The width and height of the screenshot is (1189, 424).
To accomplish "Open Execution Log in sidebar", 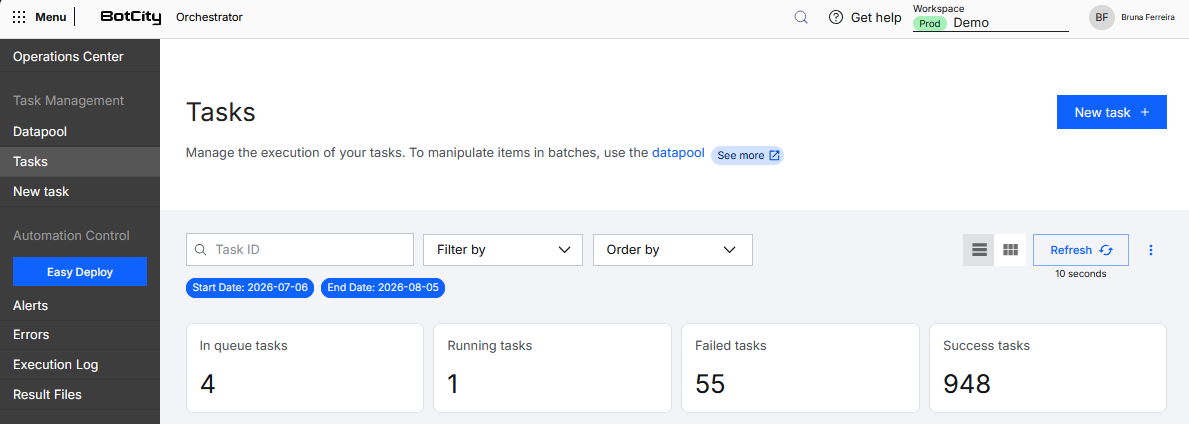I will click(x=80, y=365).
